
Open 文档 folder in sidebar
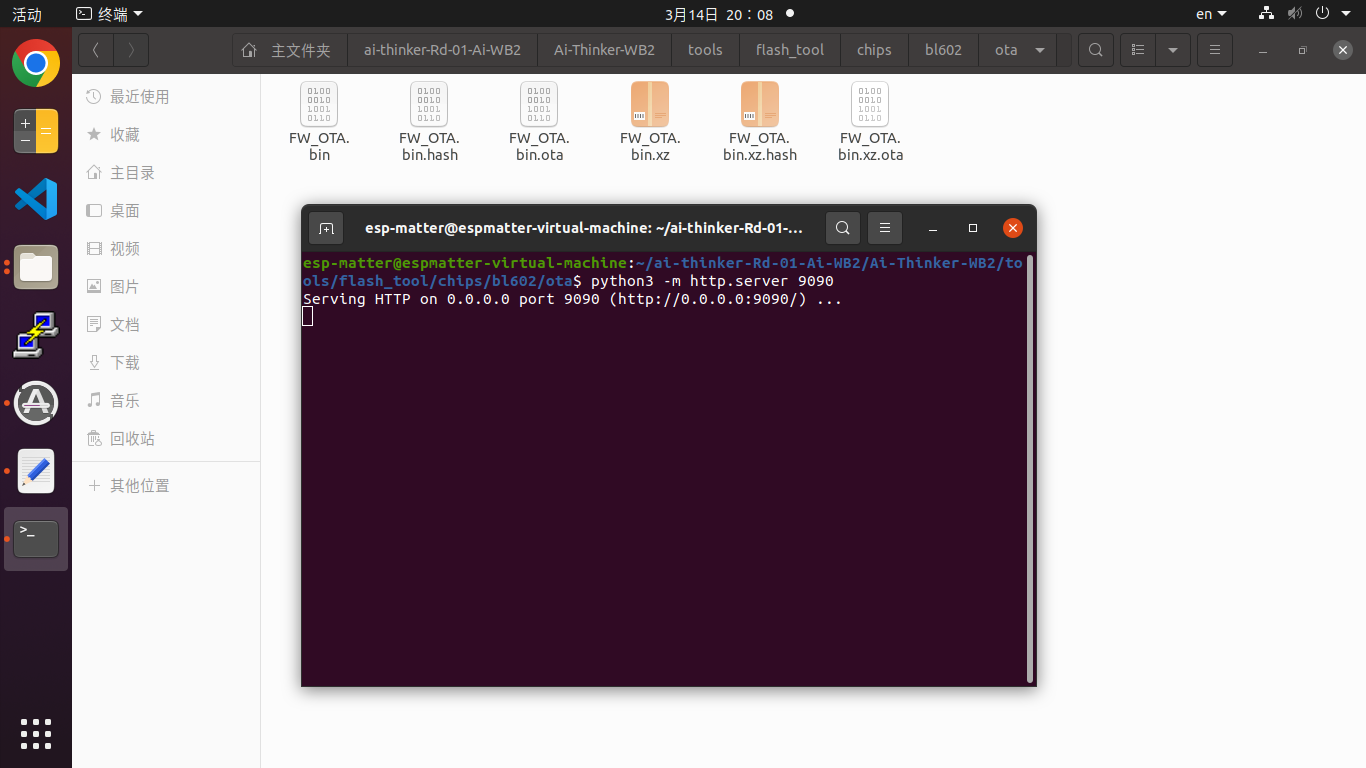point(166,325)
